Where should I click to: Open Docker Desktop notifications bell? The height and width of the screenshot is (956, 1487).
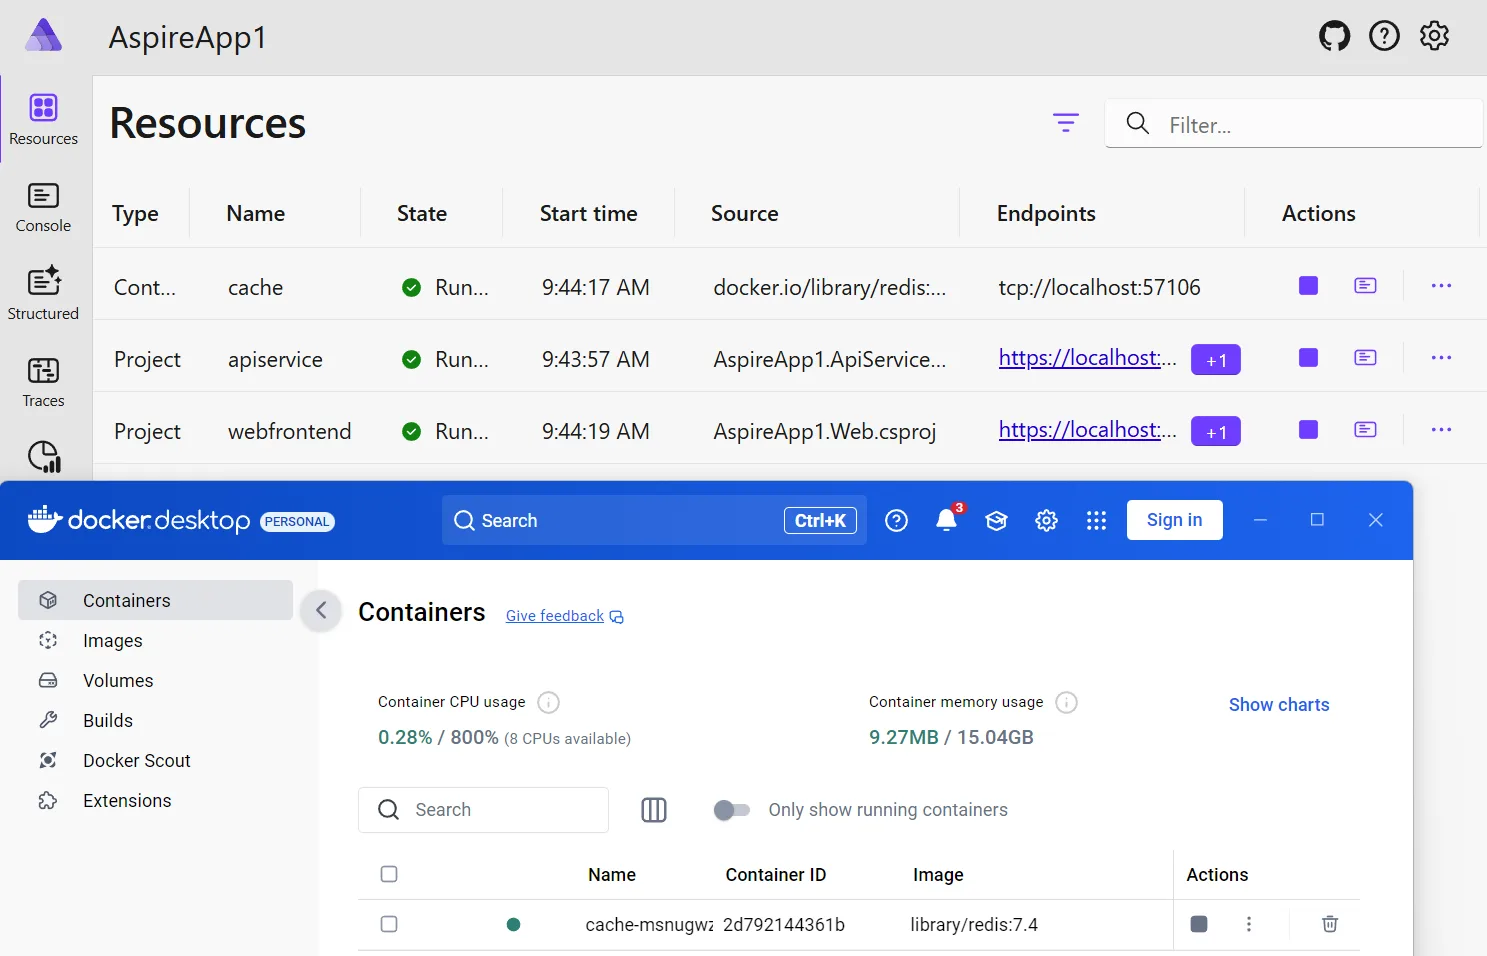pyautogui.click(x=945, y=520)
